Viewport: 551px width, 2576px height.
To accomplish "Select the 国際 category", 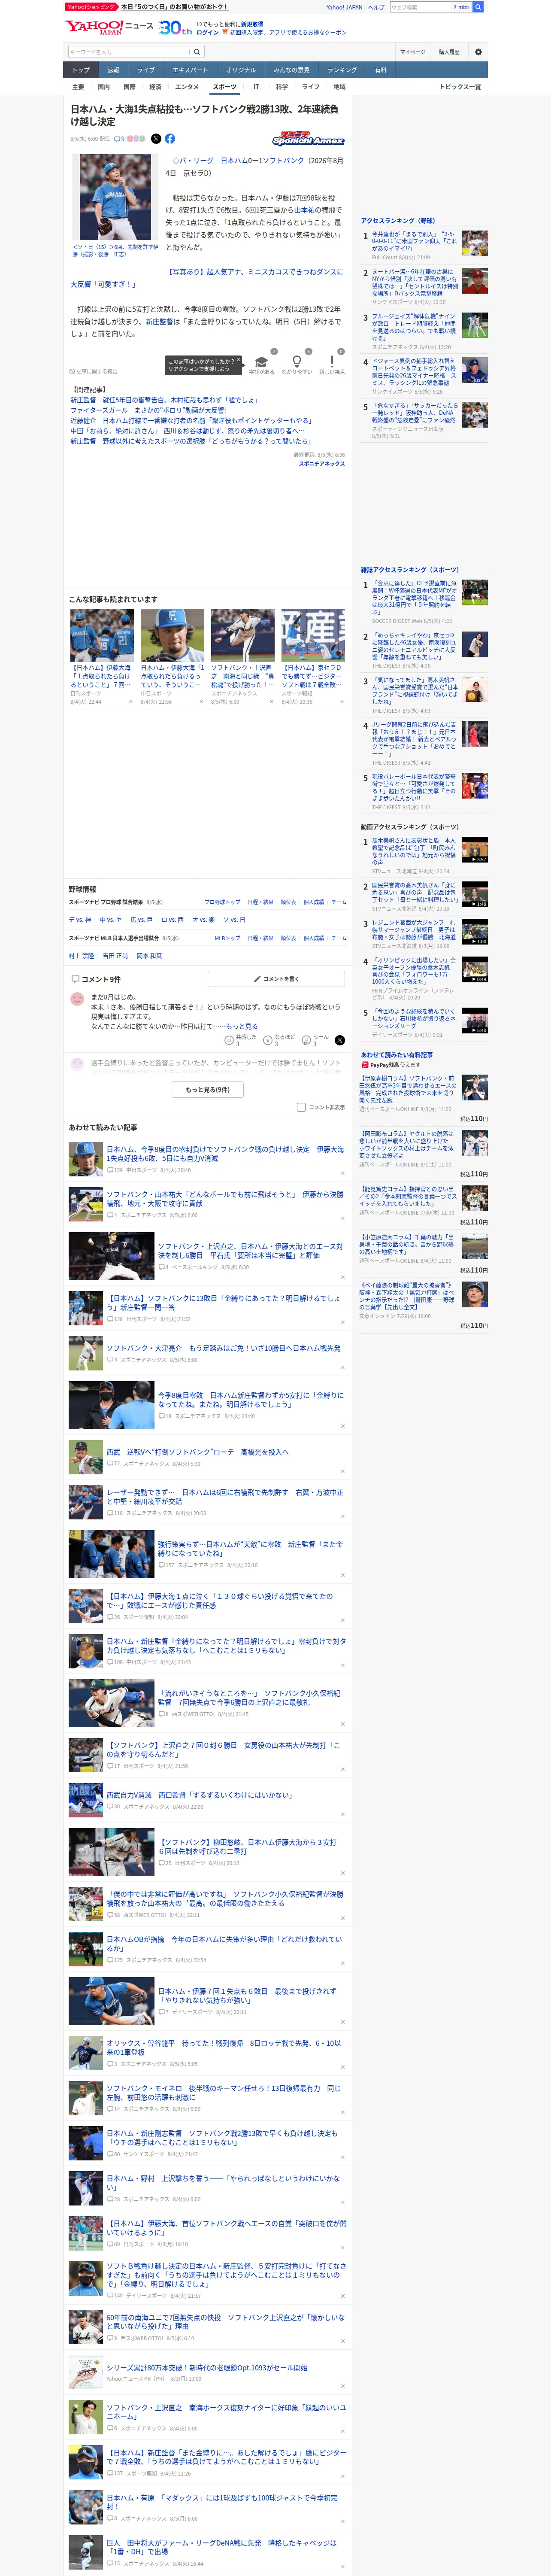I will pyautogui.click(x=129, y=87).
